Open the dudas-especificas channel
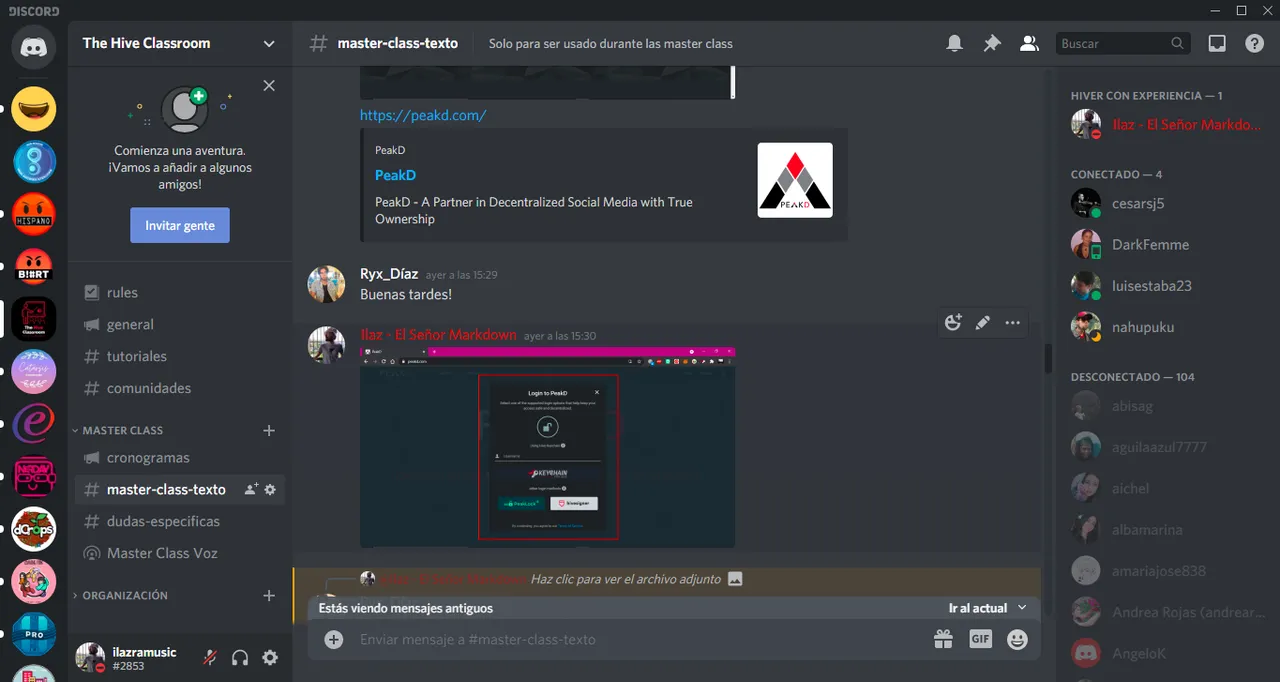The height and width of the screenshot is (682, 1280). pyautogui.click(x=180, y=521)
